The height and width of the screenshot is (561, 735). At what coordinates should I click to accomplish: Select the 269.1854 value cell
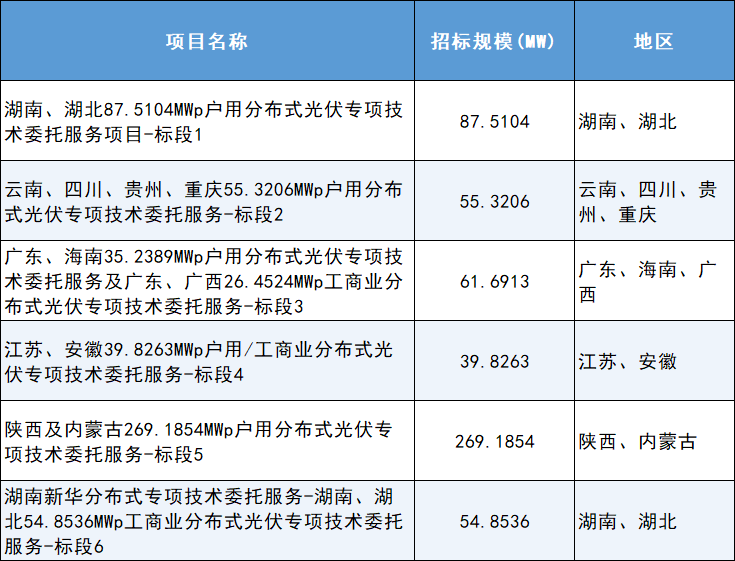[494, 441]
